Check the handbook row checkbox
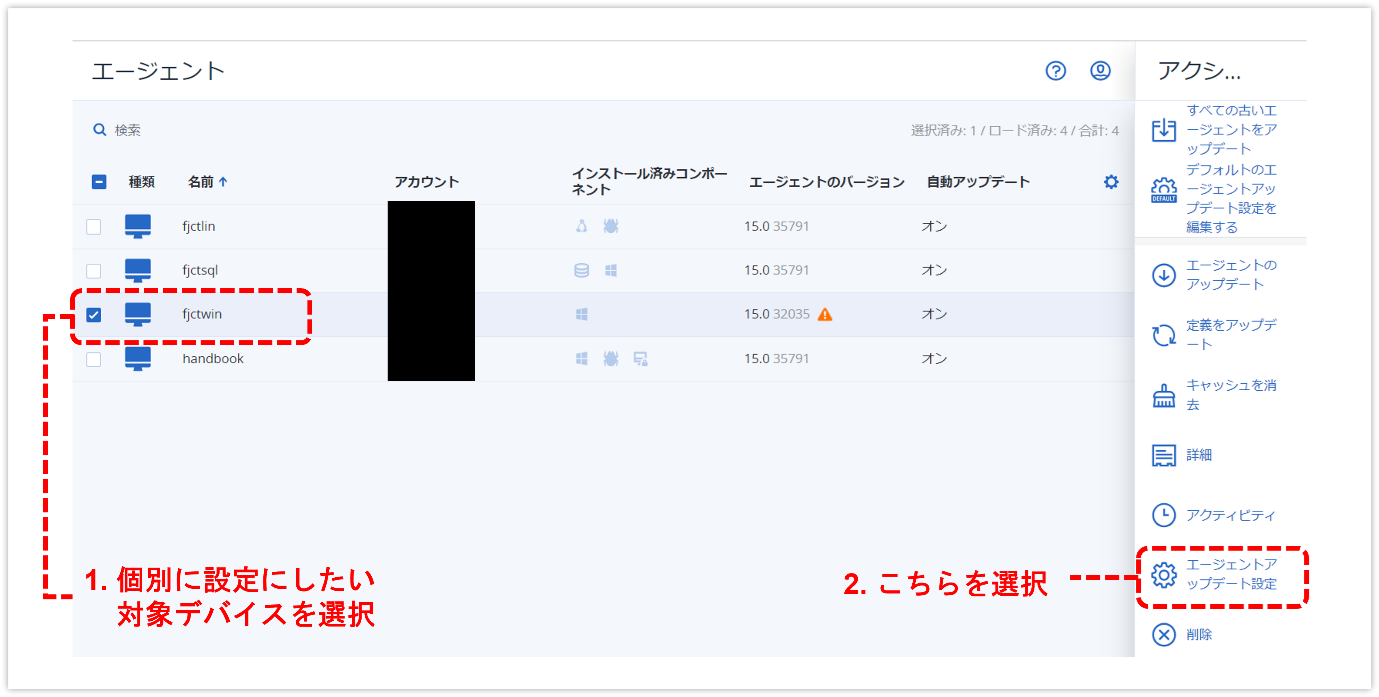The image size is (1379, 697). tap(94, 359)
